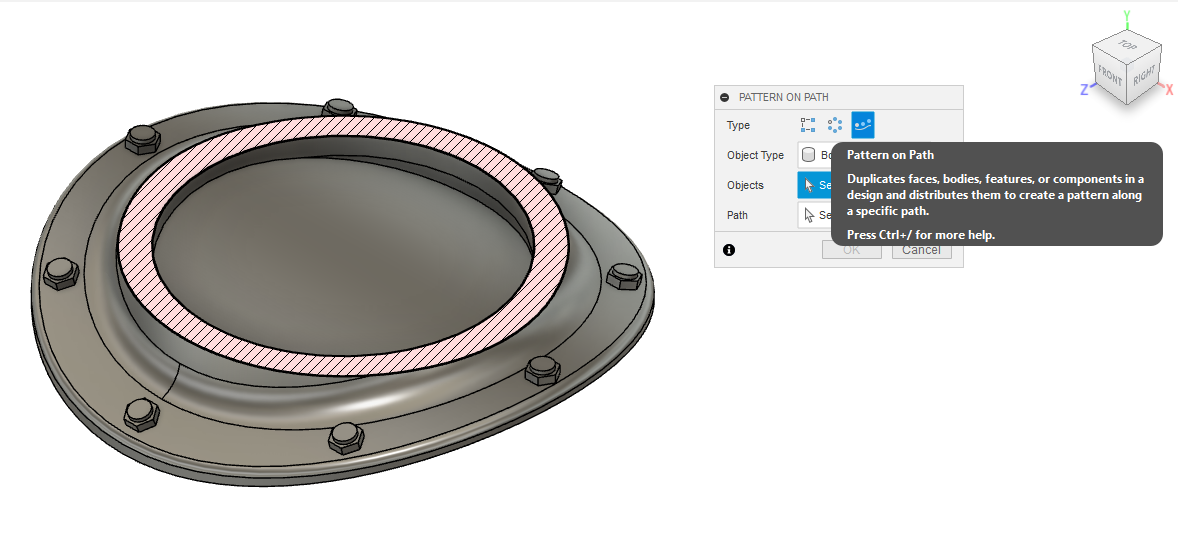Activate the Objects Select button
This screenshot has height=547, width=1178.
click(x=815, y=185)
